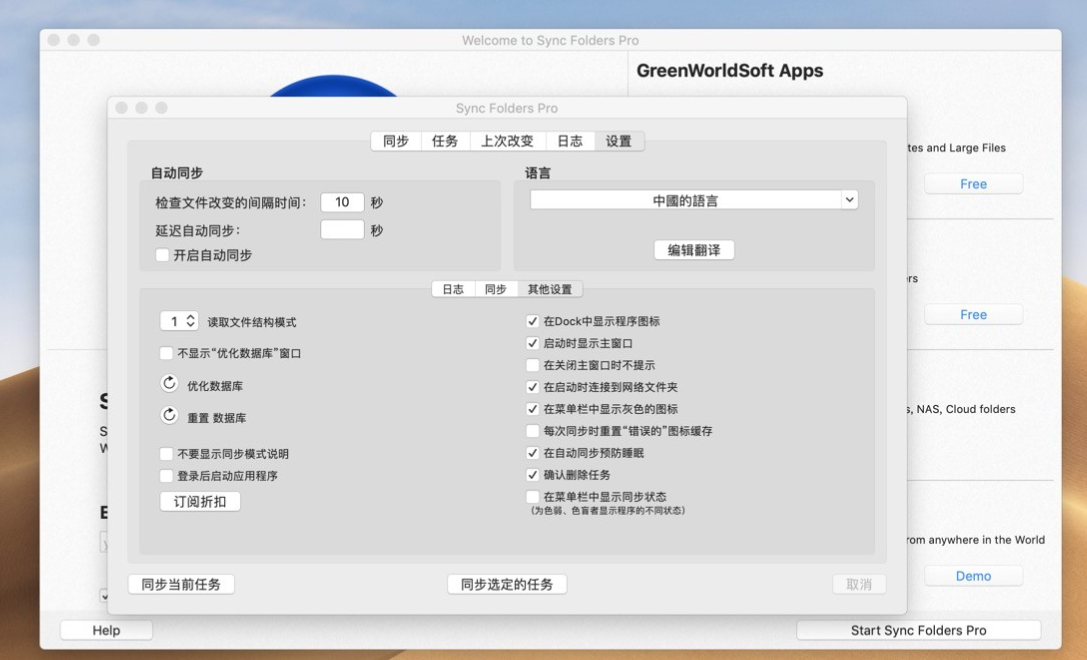Toggle the 确认删除任务 checkbox
The image size is (1087, 660).
click(x=532, y=475)
